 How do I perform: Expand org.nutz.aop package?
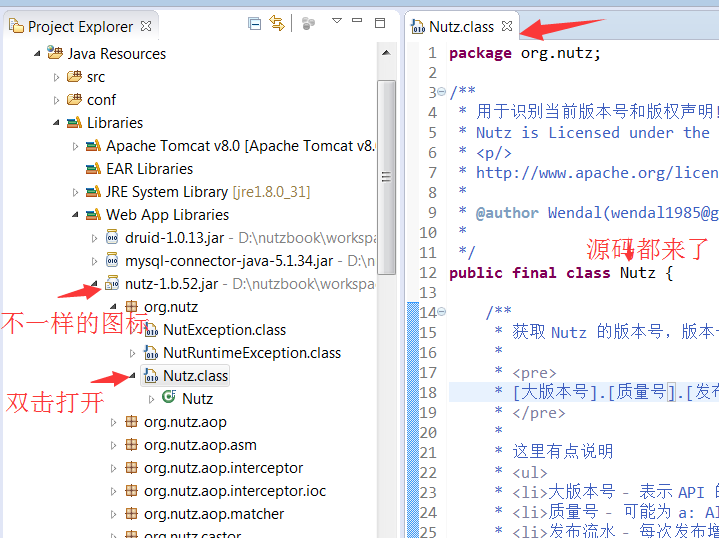[114, 422]
